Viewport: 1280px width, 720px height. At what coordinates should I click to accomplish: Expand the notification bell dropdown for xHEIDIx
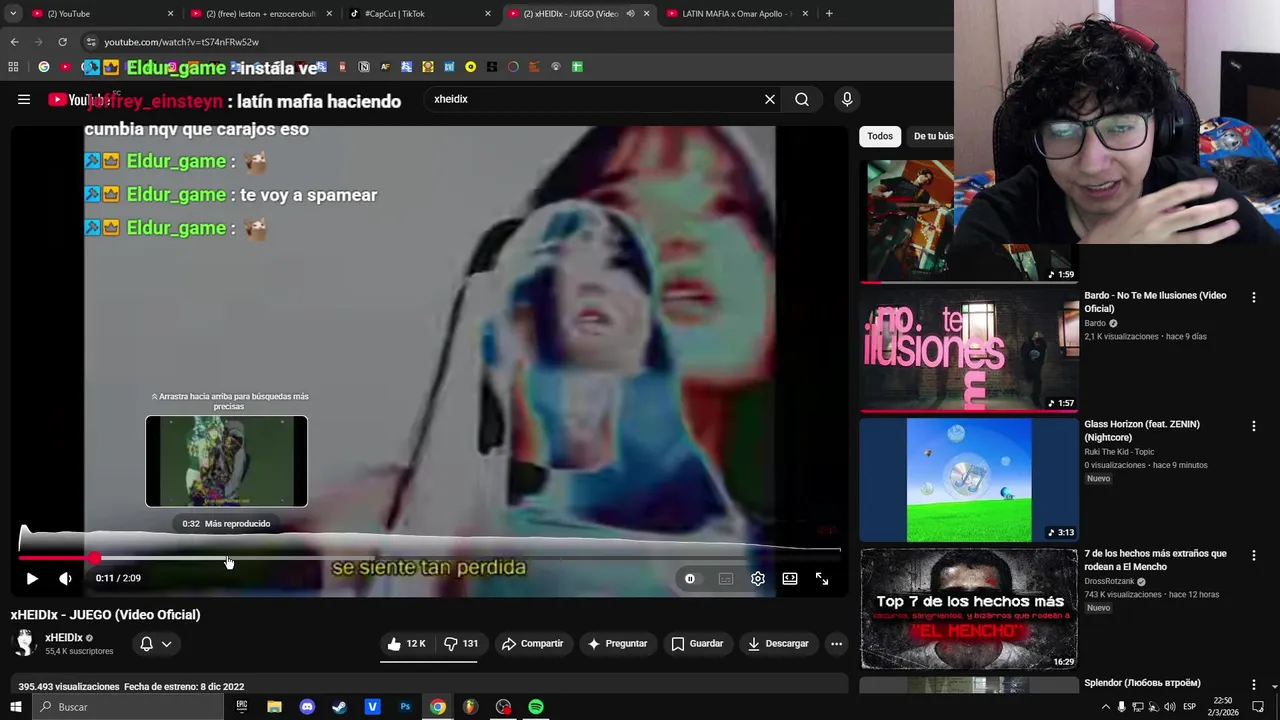156,644
